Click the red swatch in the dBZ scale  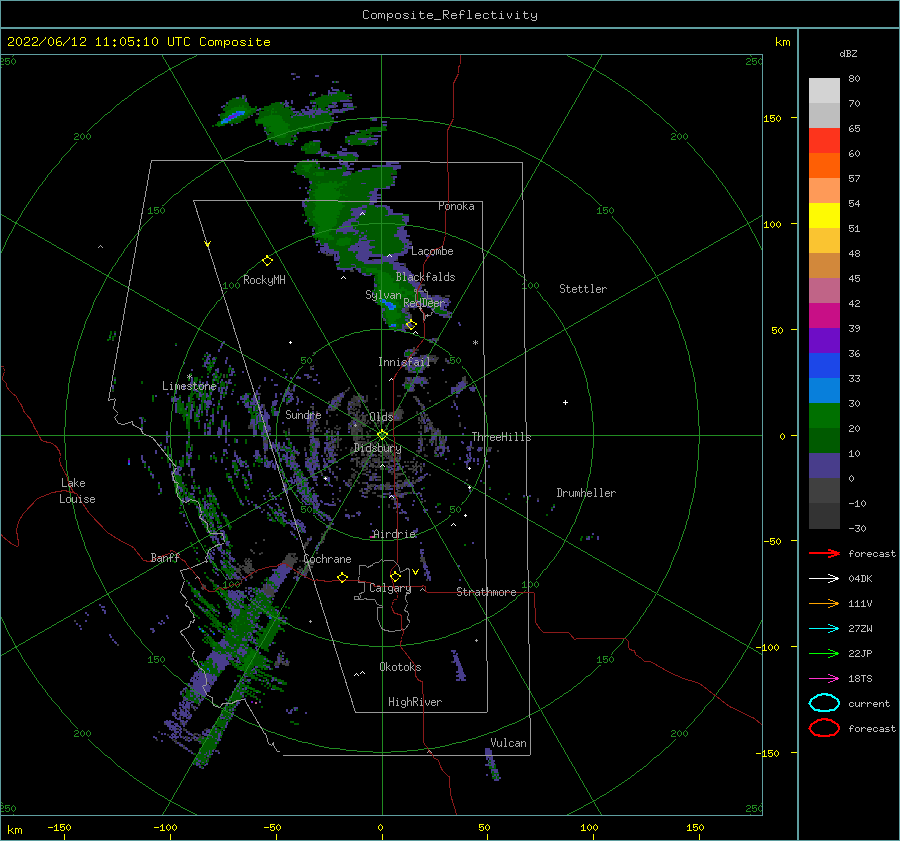(x=824, y=140)
